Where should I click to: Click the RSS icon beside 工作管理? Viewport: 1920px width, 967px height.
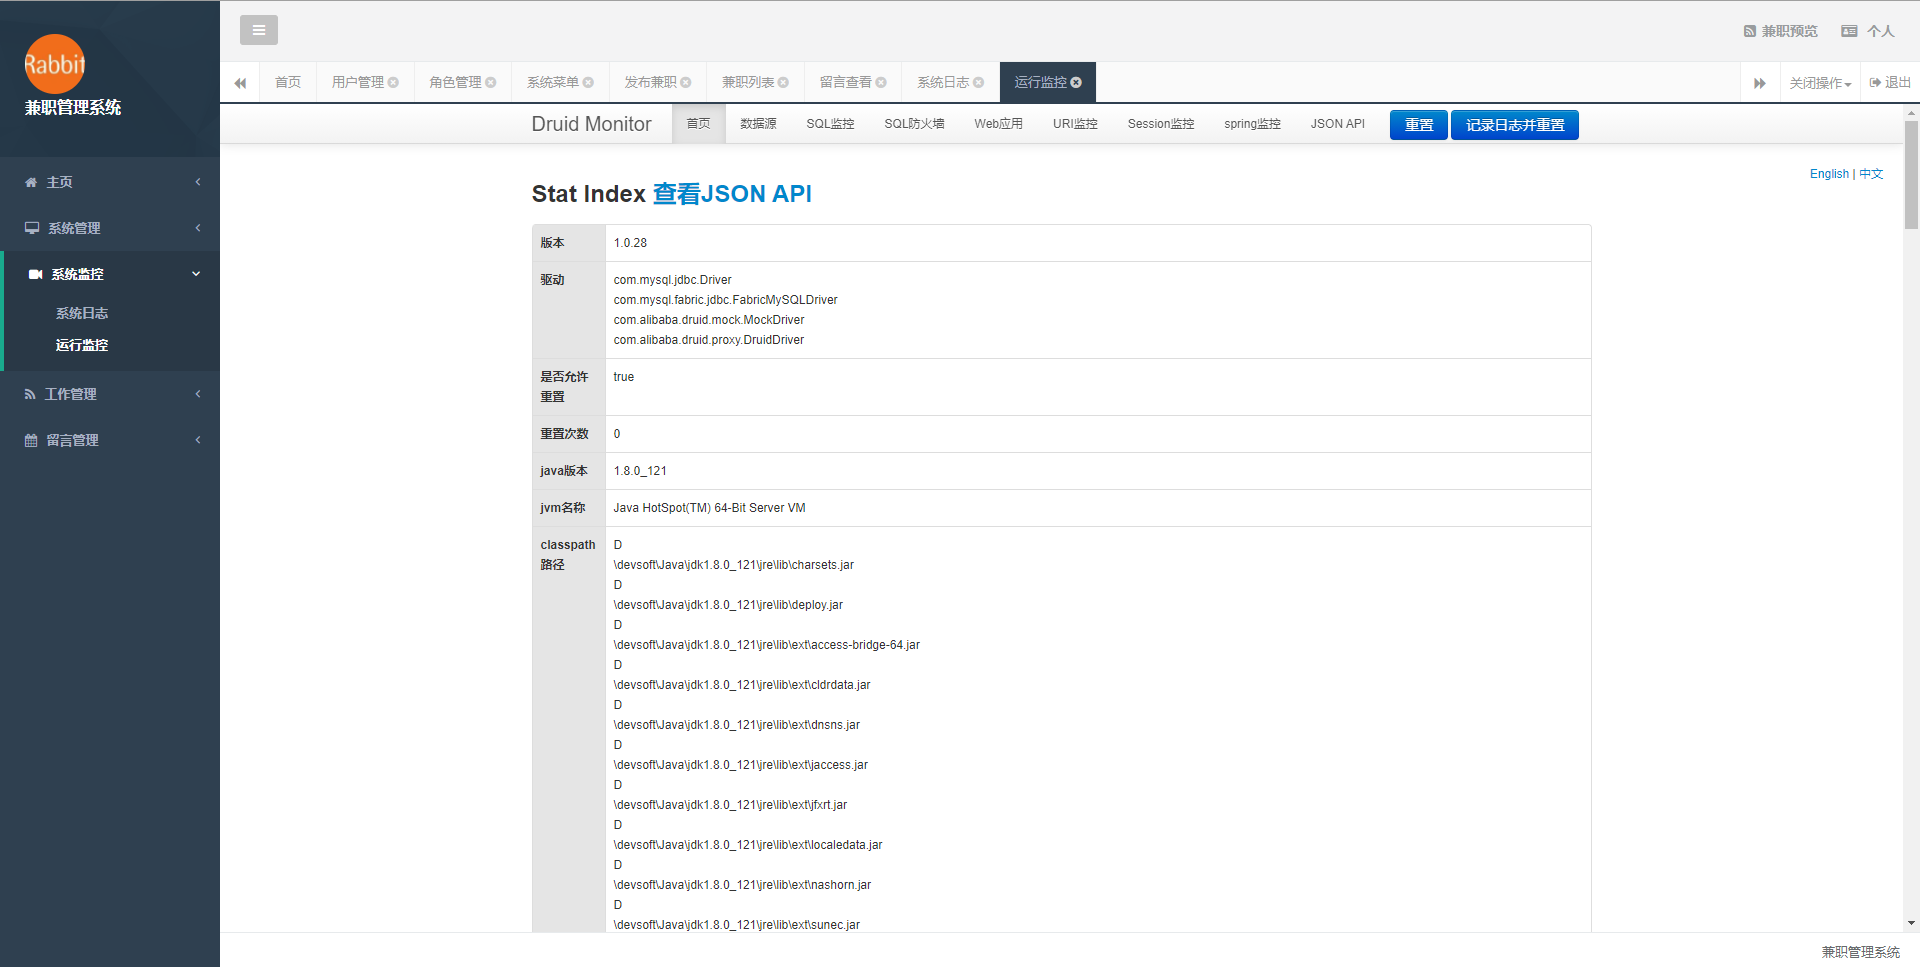click(x=30, y=394)
